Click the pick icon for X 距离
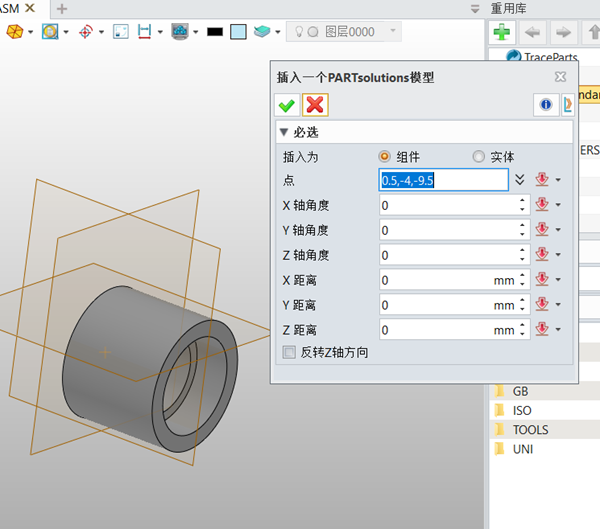 click(x=542, y=279)
